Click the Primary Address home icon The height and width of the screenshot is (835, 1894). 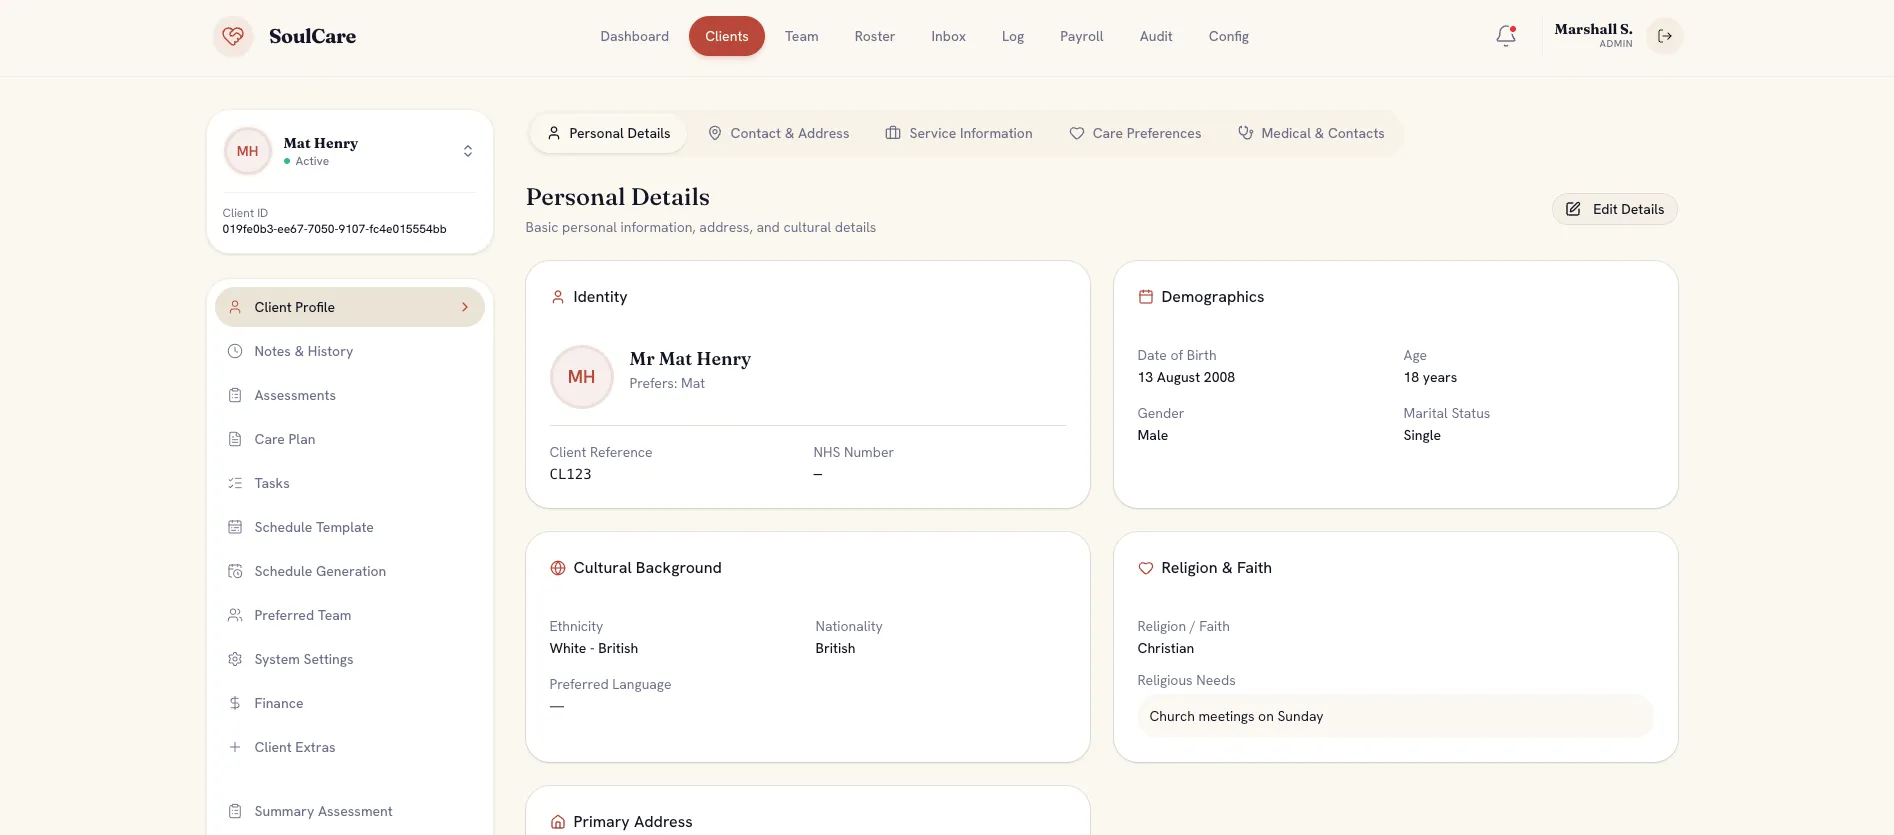pyautogui.click(x=558, y=822)
